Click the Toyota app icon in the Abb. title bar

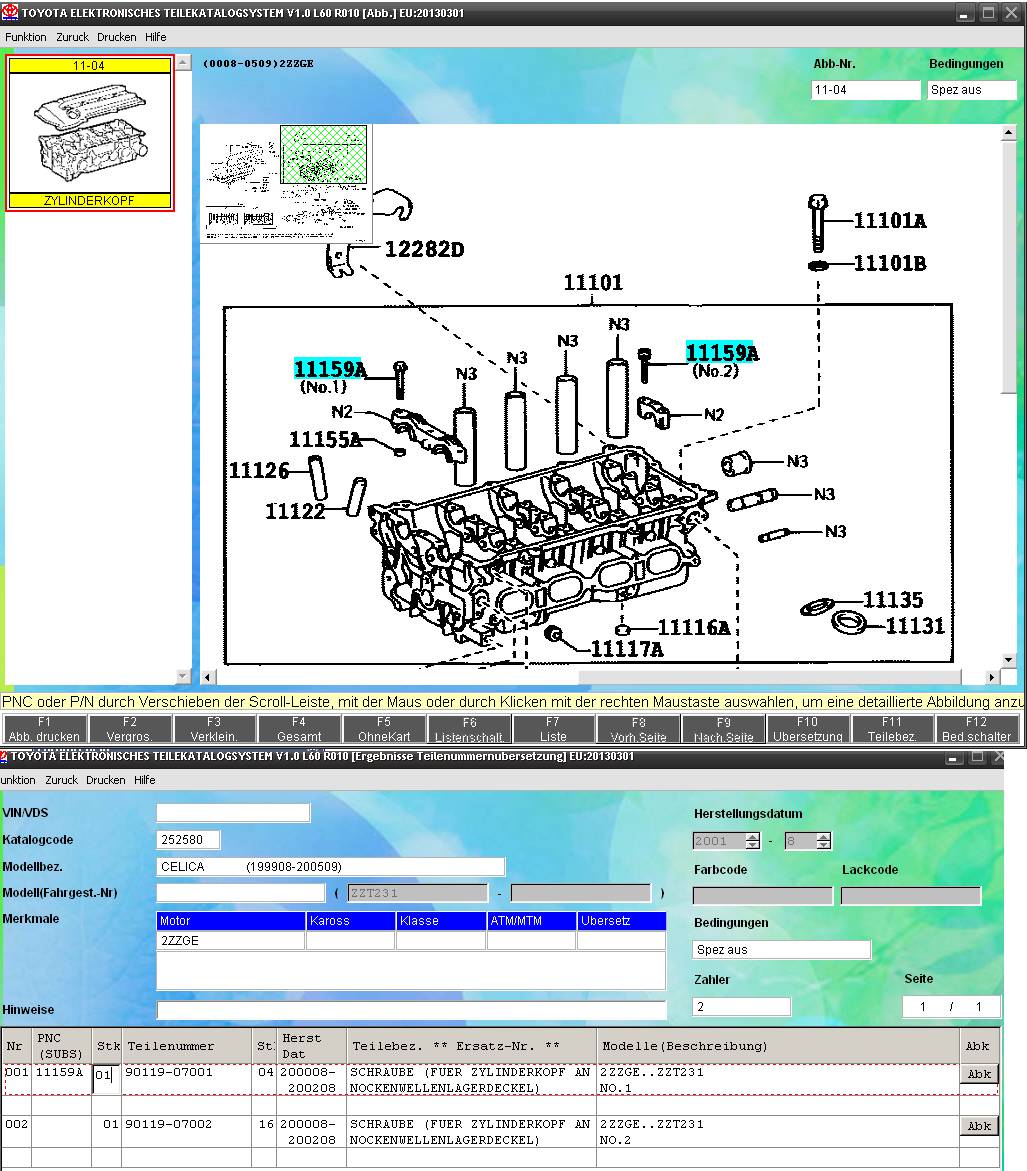coord(10,12)
